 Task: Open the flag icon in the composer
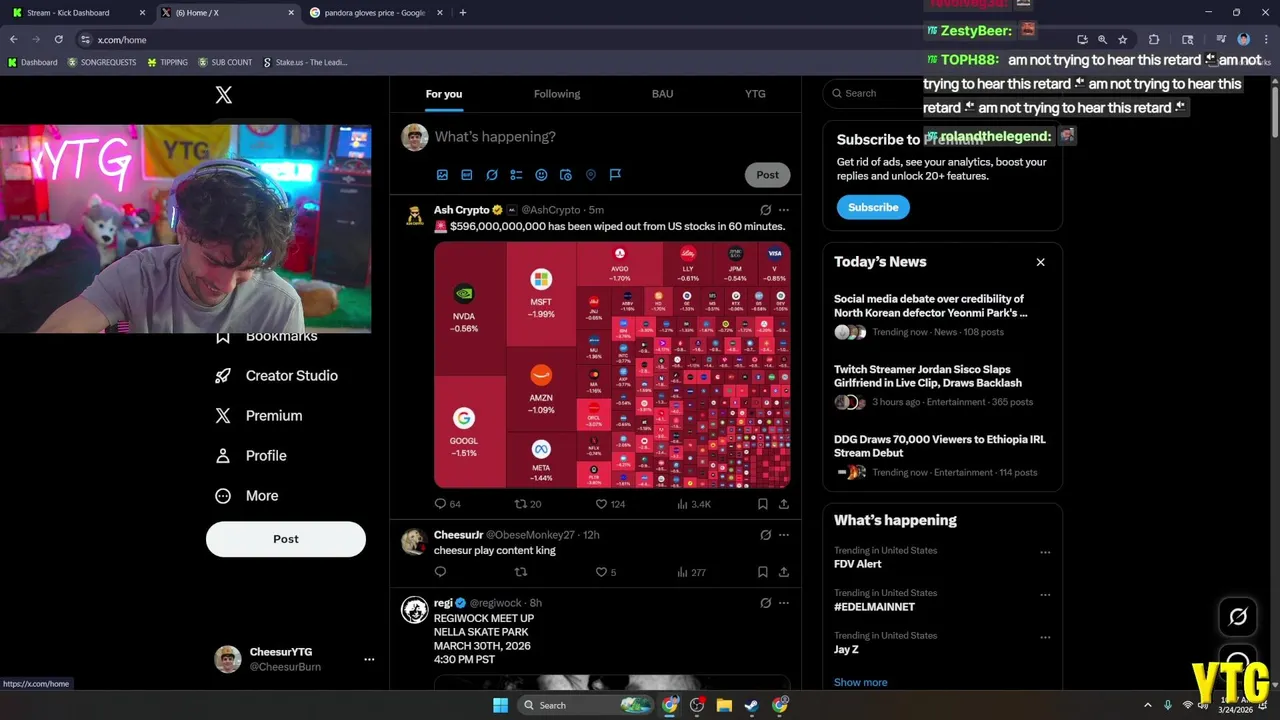615,175
